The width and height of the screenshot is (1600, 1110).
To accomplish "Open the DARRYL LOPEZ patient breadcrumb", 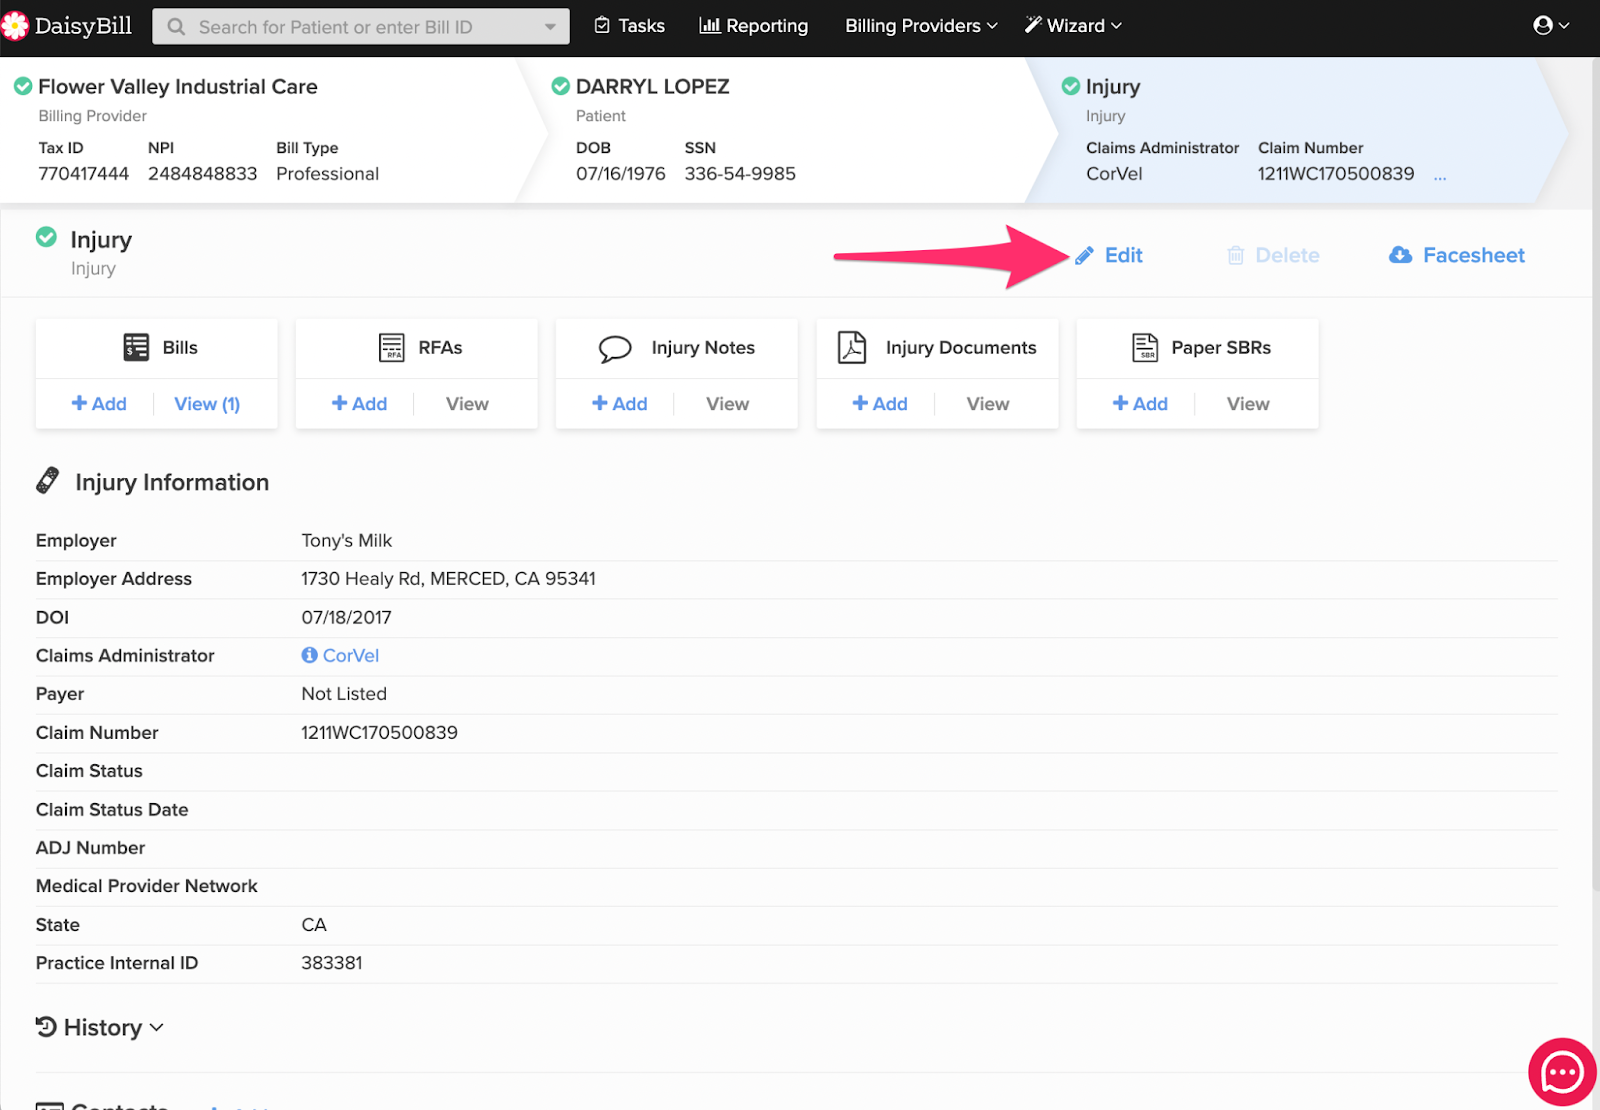I will coord(652,87).
